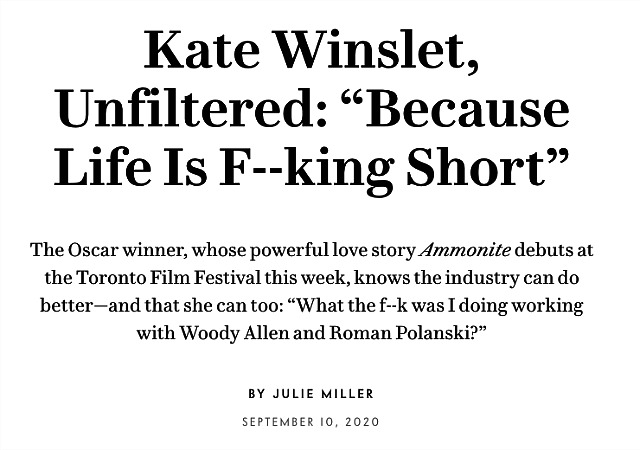The width and height of the screenshot is (640, 450).
Task: Open author Julie Miller's byline link
Action: click(323, 394)
